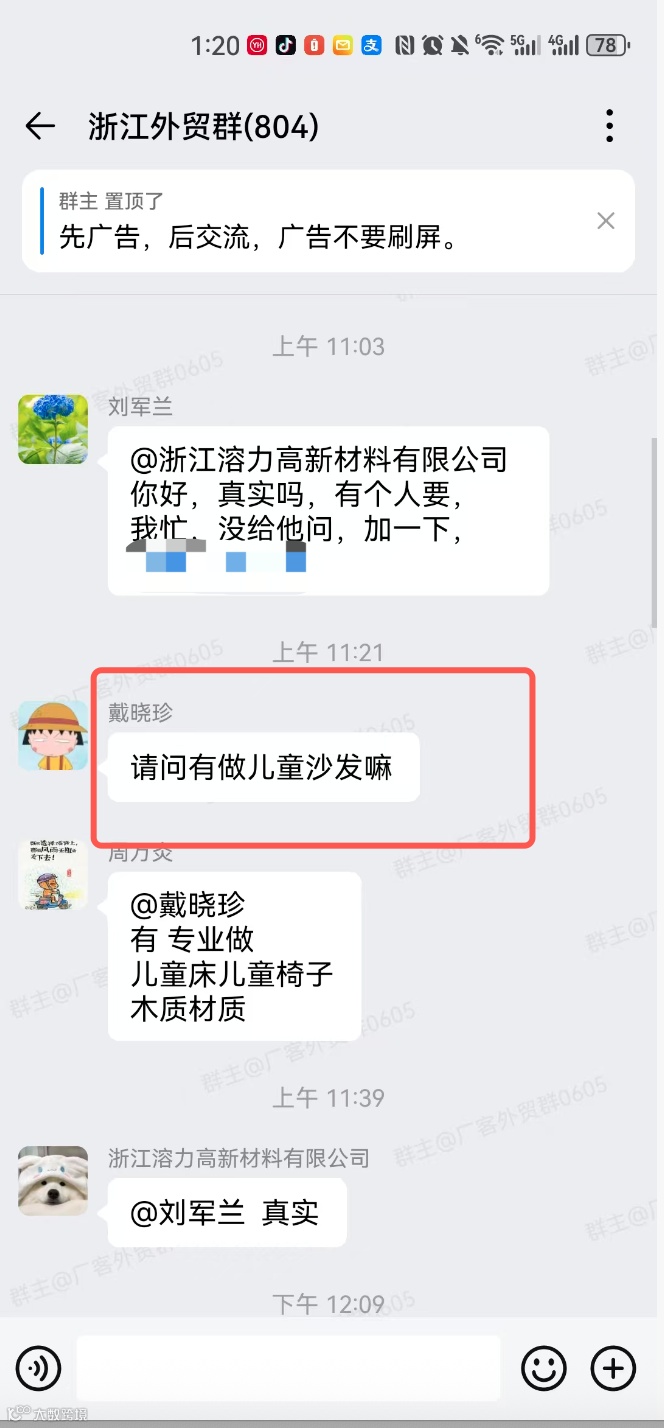Open 周万炎's profile avatar

(x=53, y=875)
